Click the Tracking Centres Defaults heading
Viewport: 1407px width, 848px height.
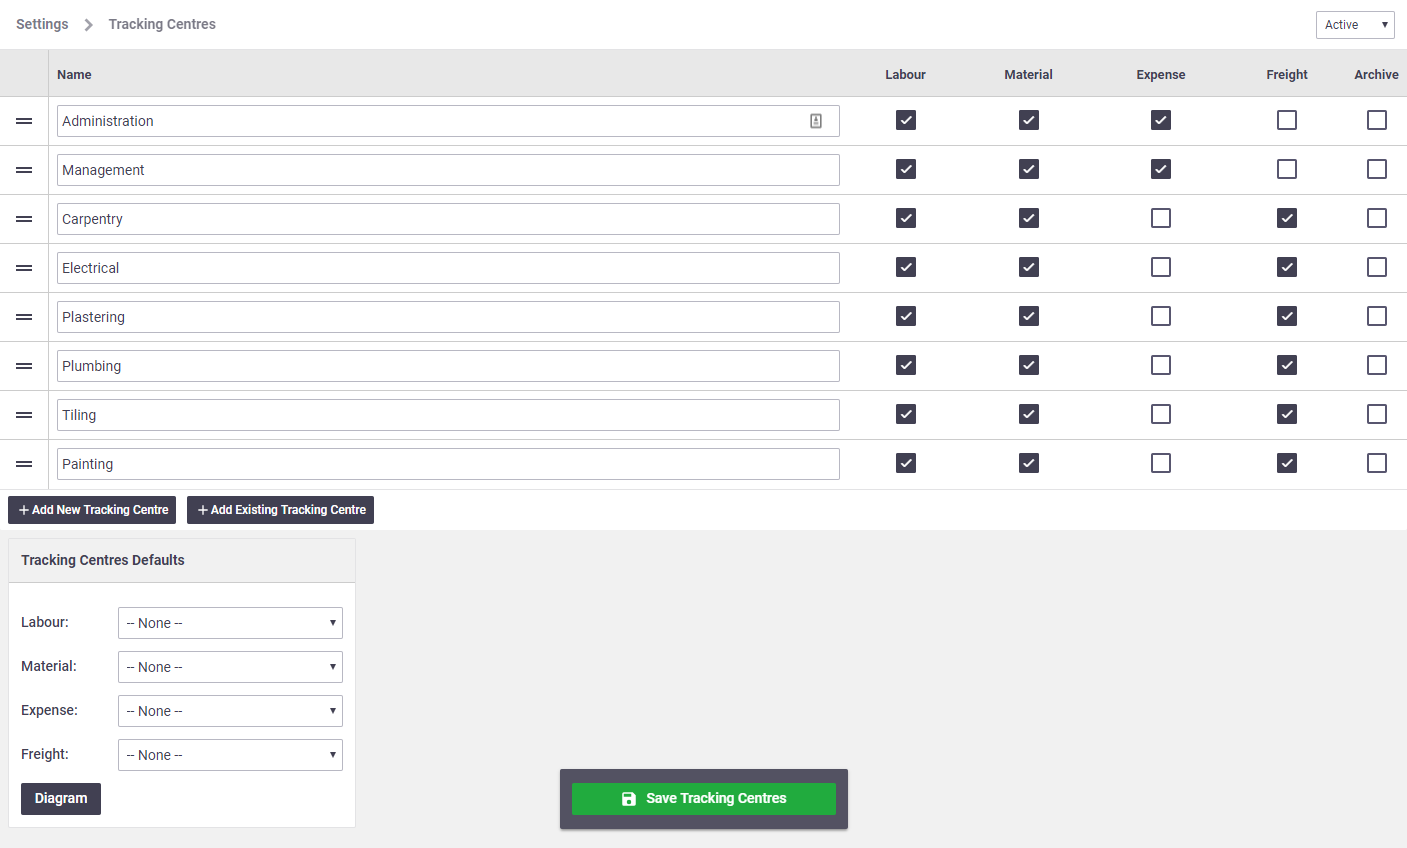click(103, 560)
